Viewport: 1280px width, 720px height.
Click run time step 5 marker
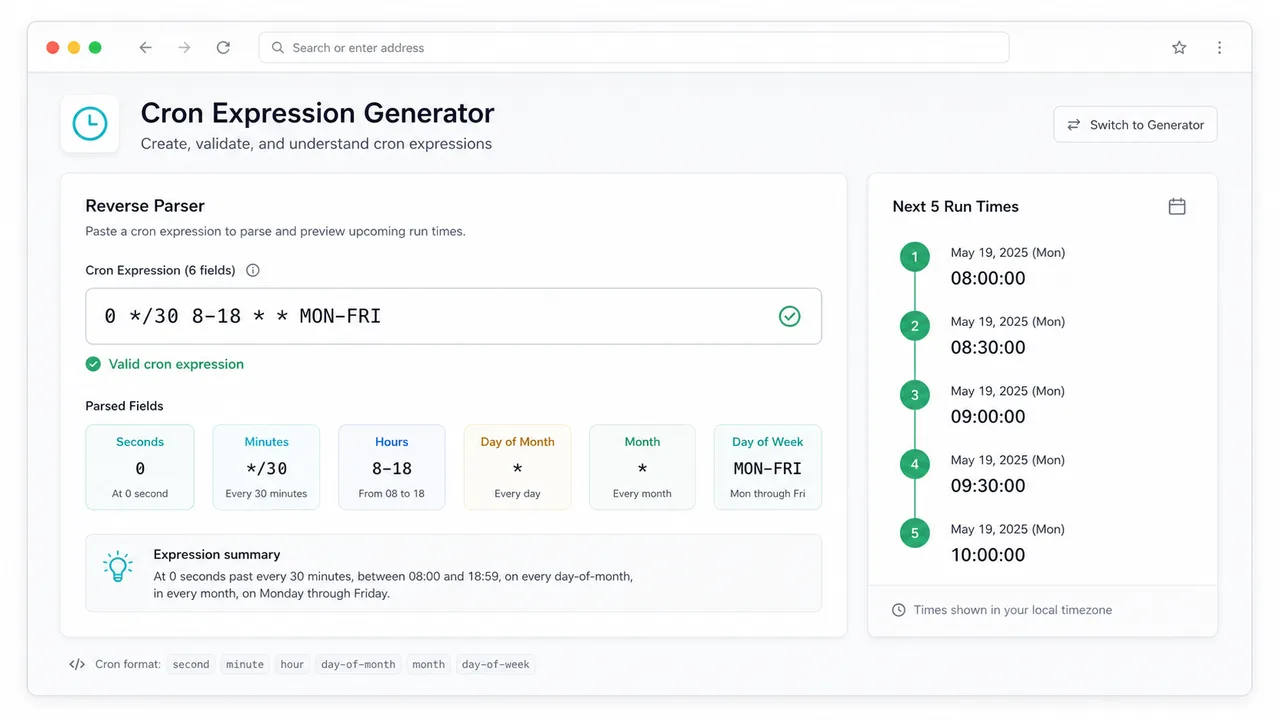pos(914,533)
